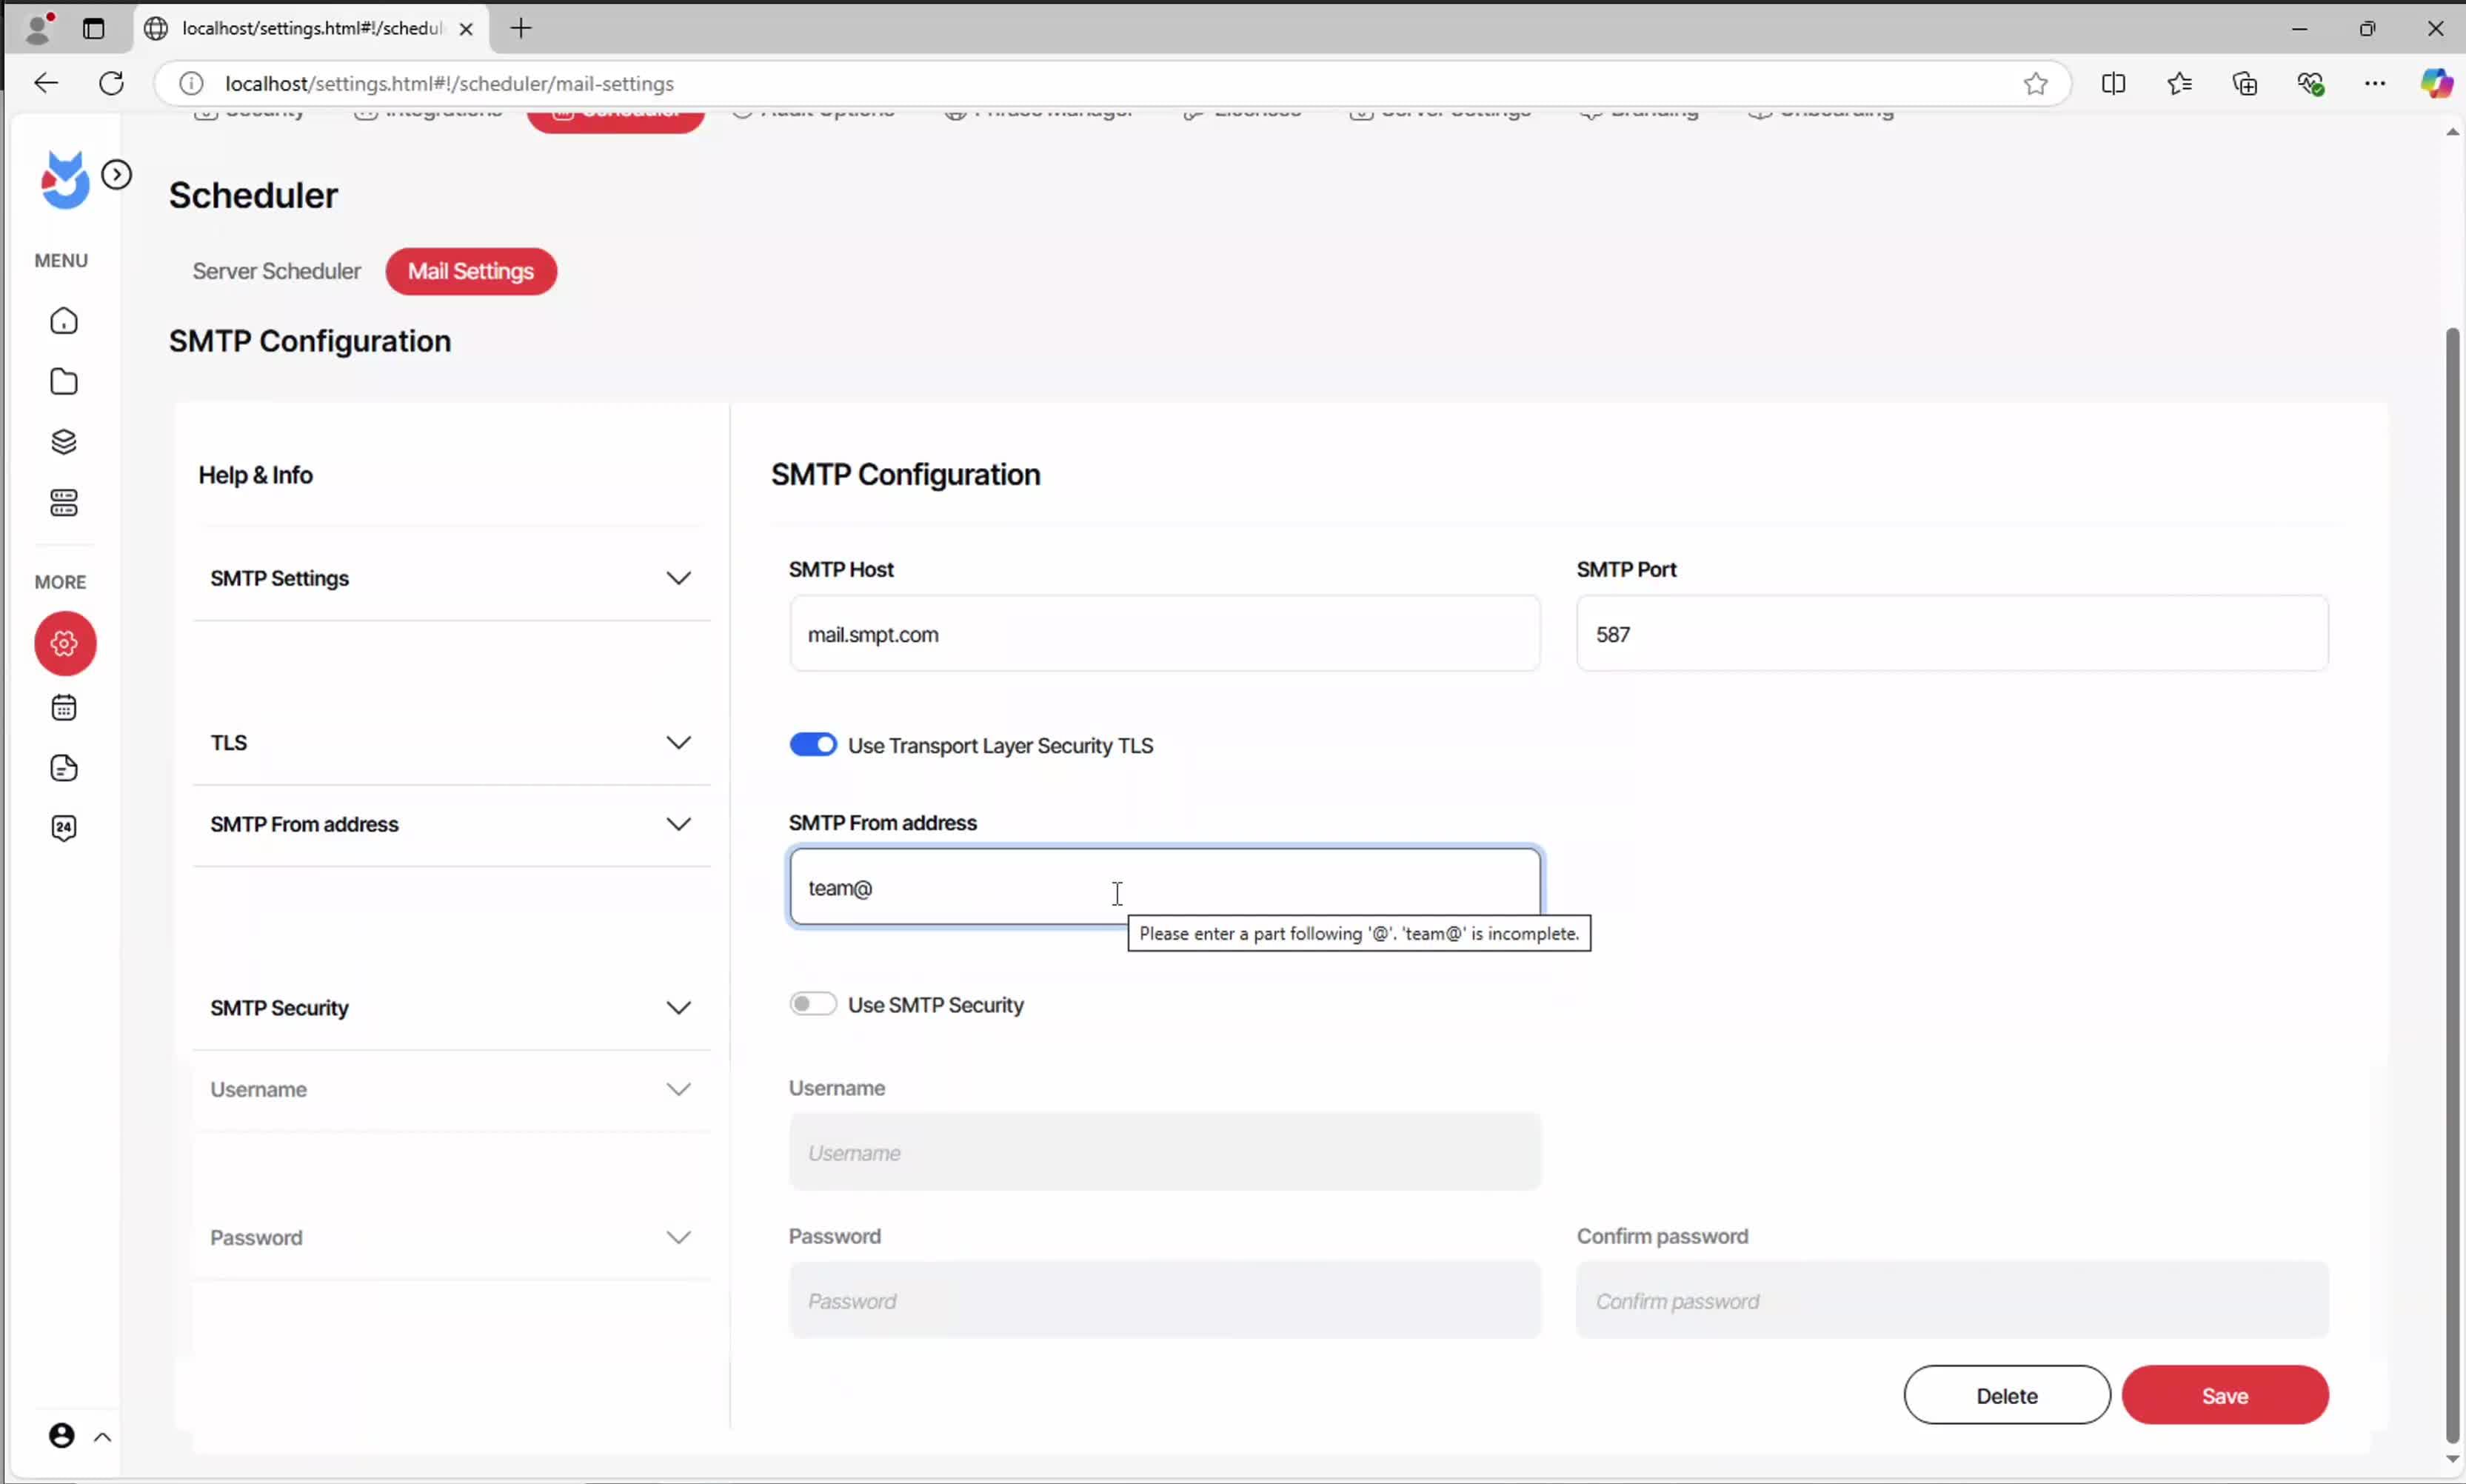Viewport: 2466px width, 1484px height.
Task: Switch to Server Scheduler tab
Action: tap(276, 271)
